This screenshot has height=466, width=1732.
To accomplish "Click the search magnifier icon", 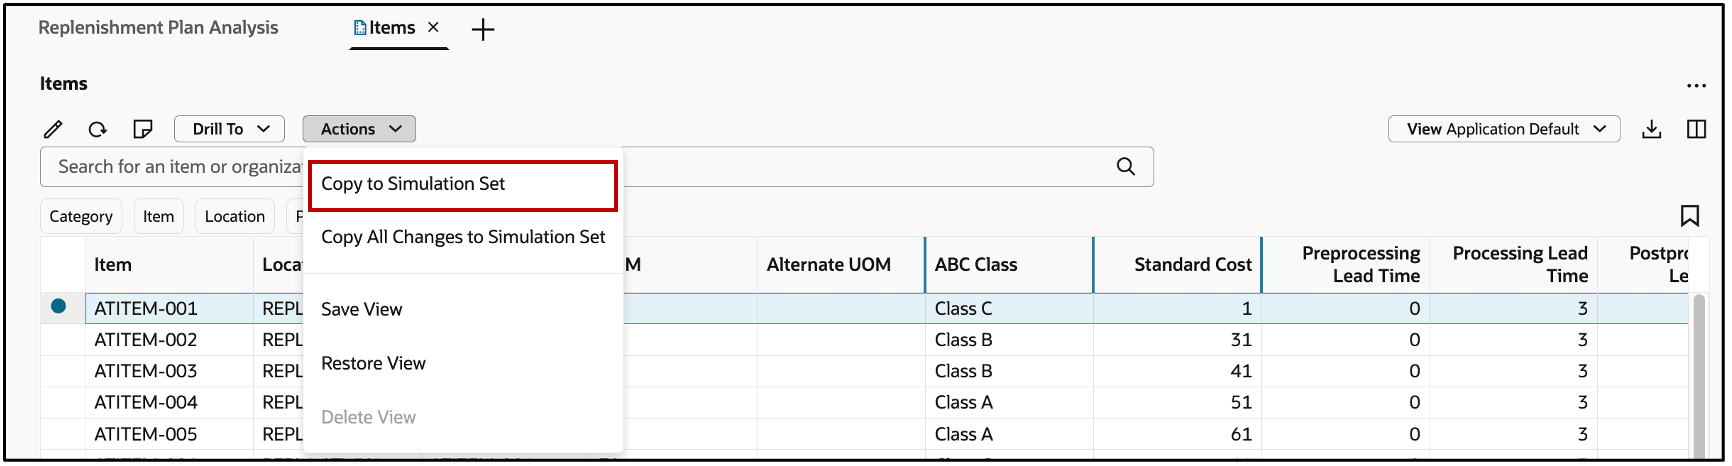I will (x=1126, y=167).
